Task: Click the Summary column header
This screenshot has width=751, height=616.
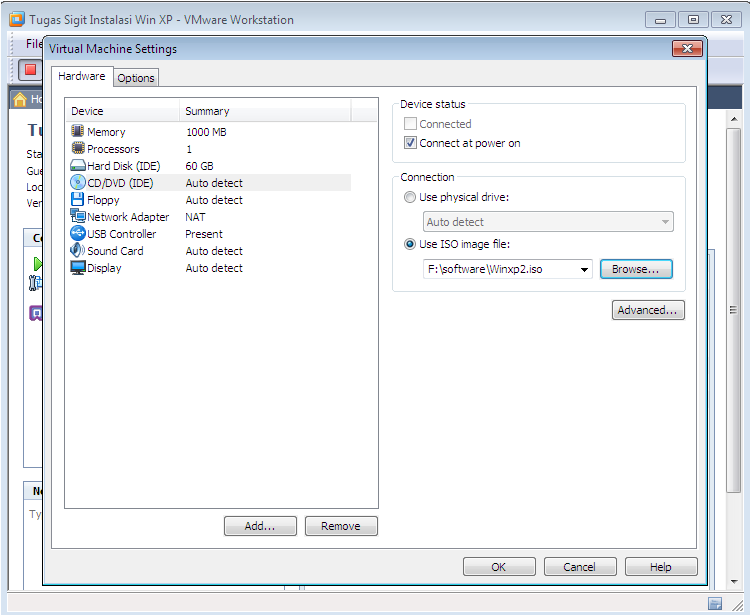Action: coord(265,111)
